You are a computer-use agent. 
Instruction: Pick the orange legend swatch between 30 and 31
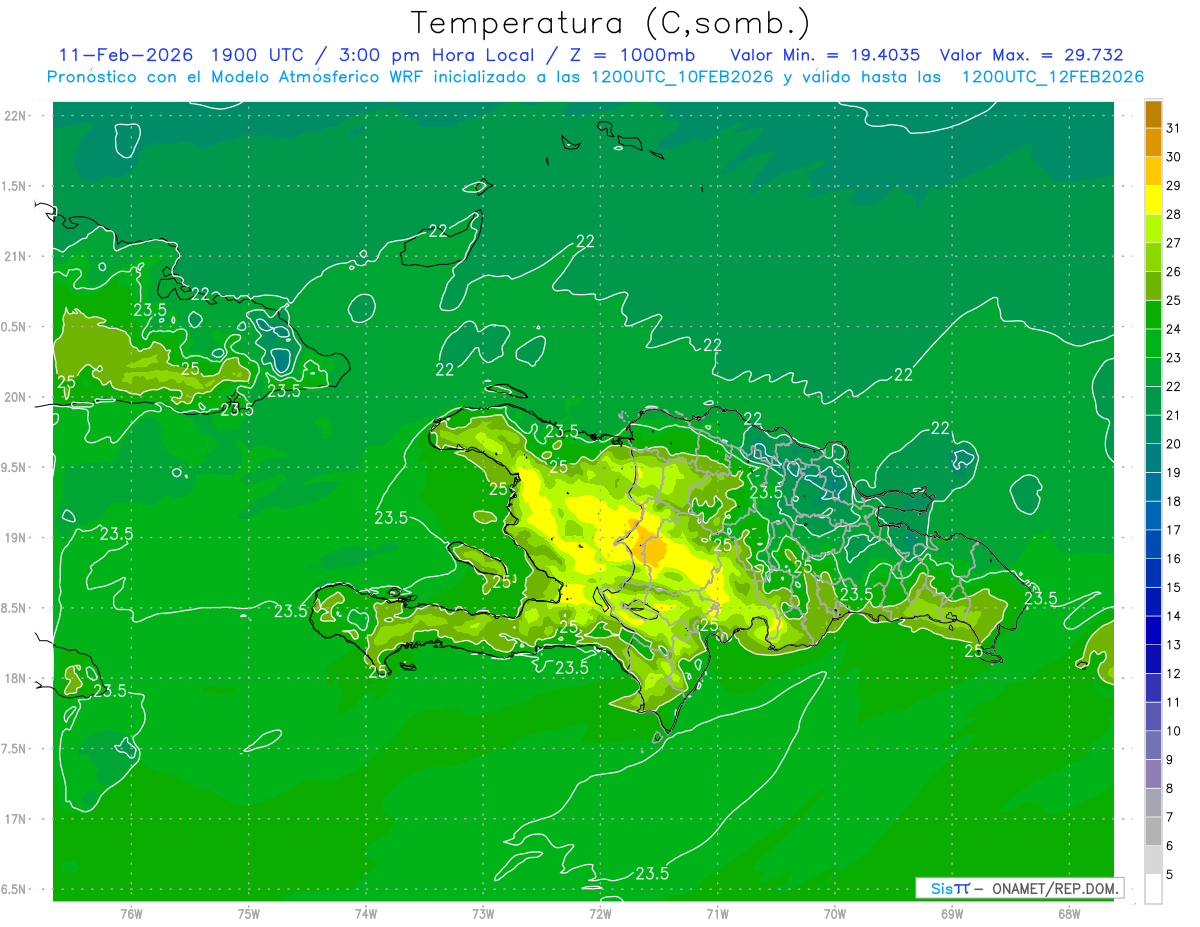point(1153,142)
